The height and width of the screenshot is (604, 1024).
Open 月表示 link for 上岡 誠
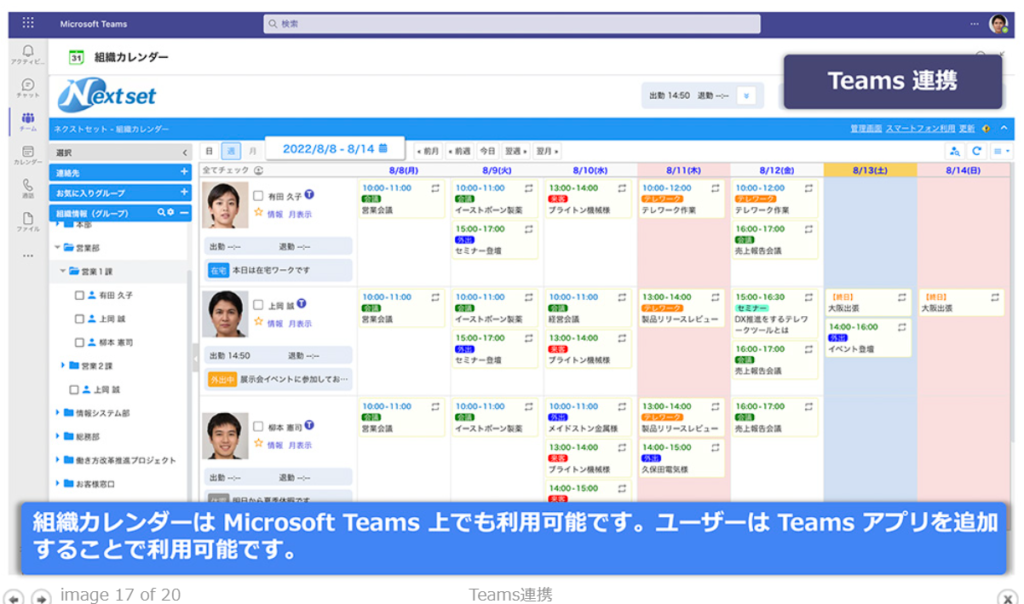coord(300,323)
